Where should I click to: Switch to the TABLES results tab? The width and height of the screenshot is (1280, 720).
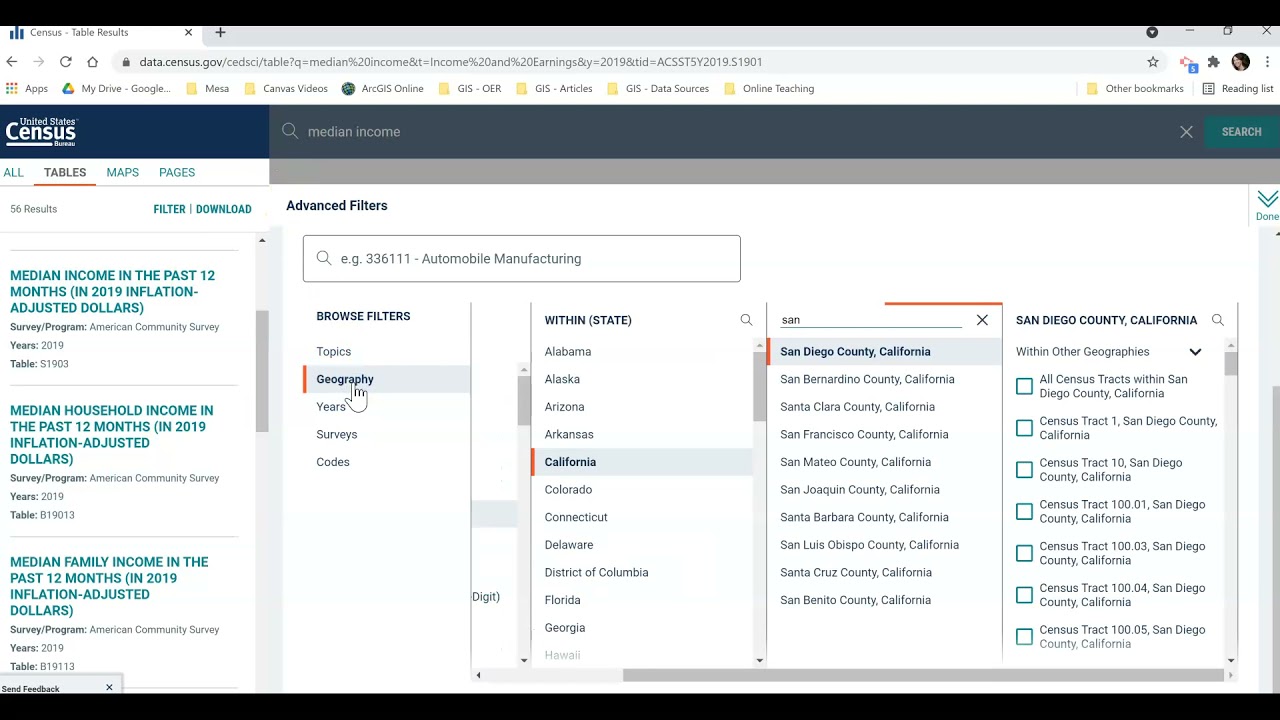[65, 172]
